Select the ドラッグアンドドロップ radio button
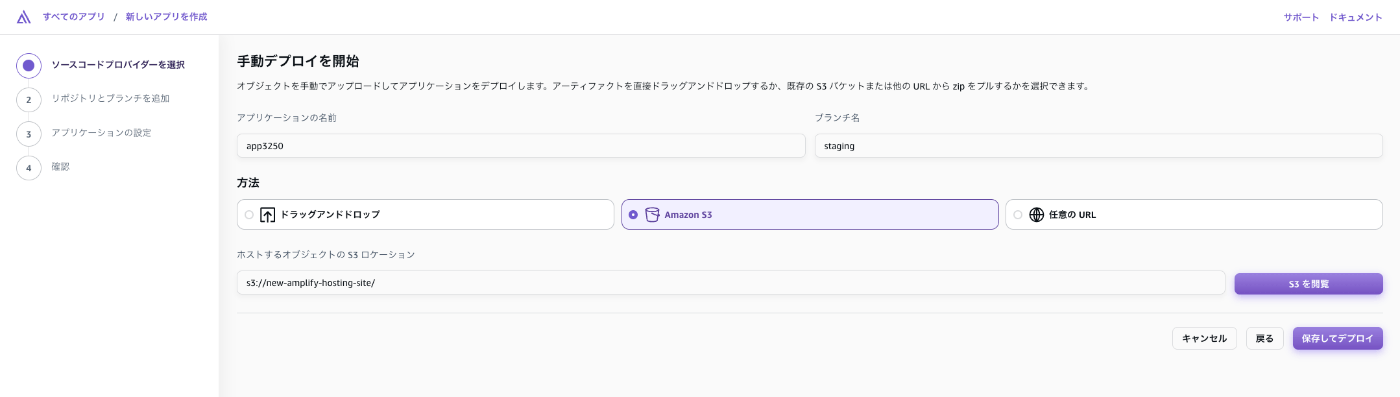 click(x=249, y=215)
